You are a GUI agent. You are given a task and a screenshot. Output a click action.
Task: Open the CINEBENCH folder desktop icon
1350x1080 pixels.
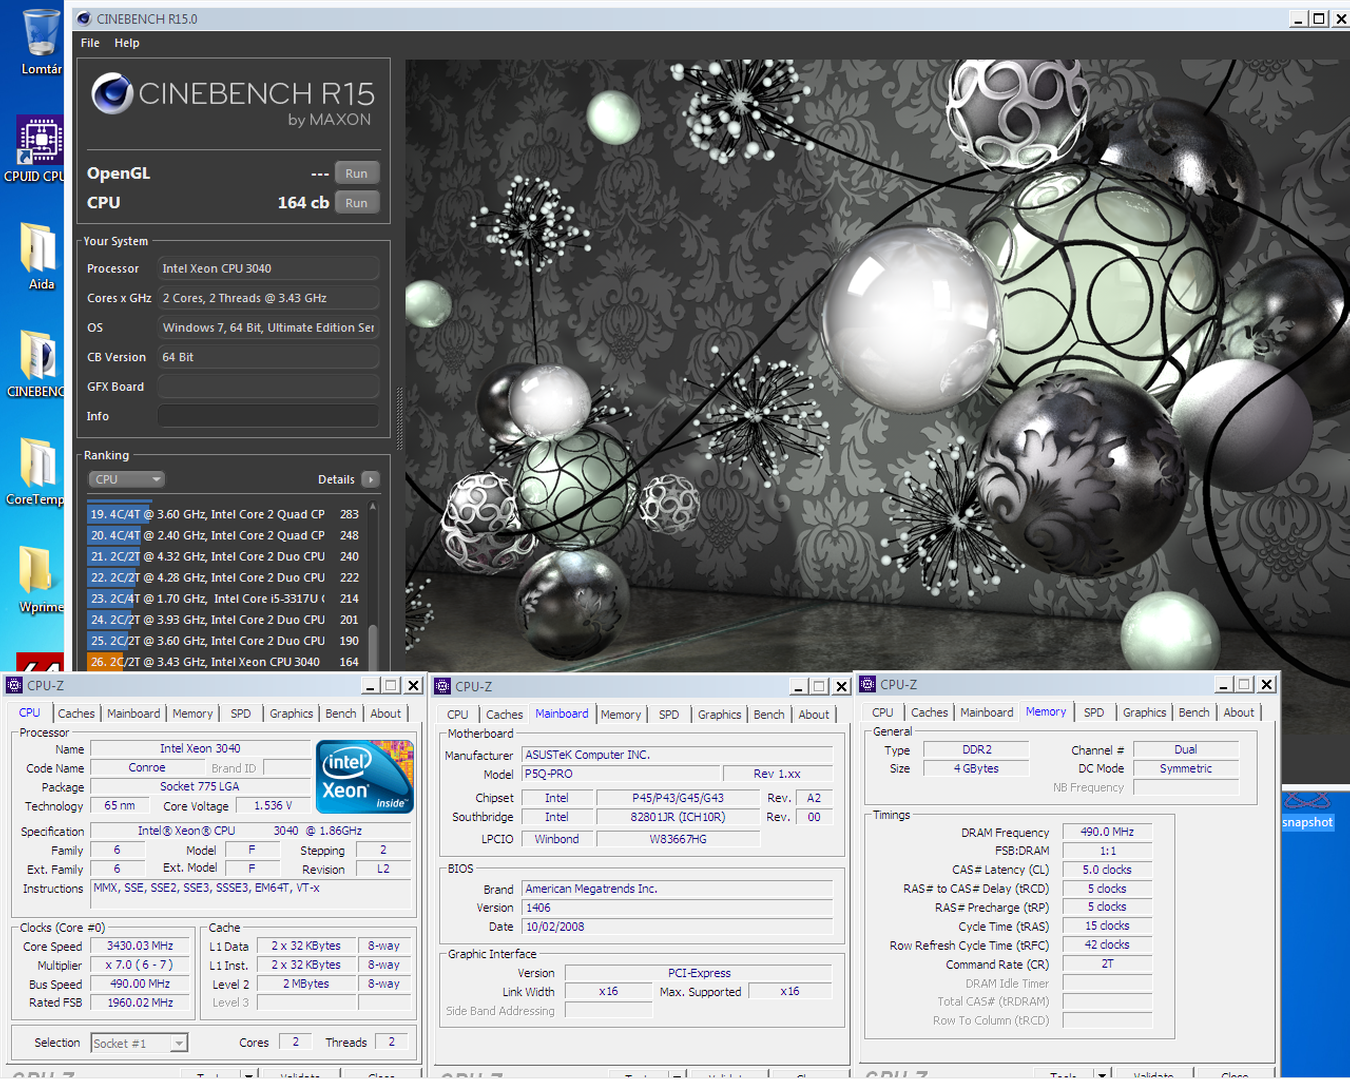point(38,364)
